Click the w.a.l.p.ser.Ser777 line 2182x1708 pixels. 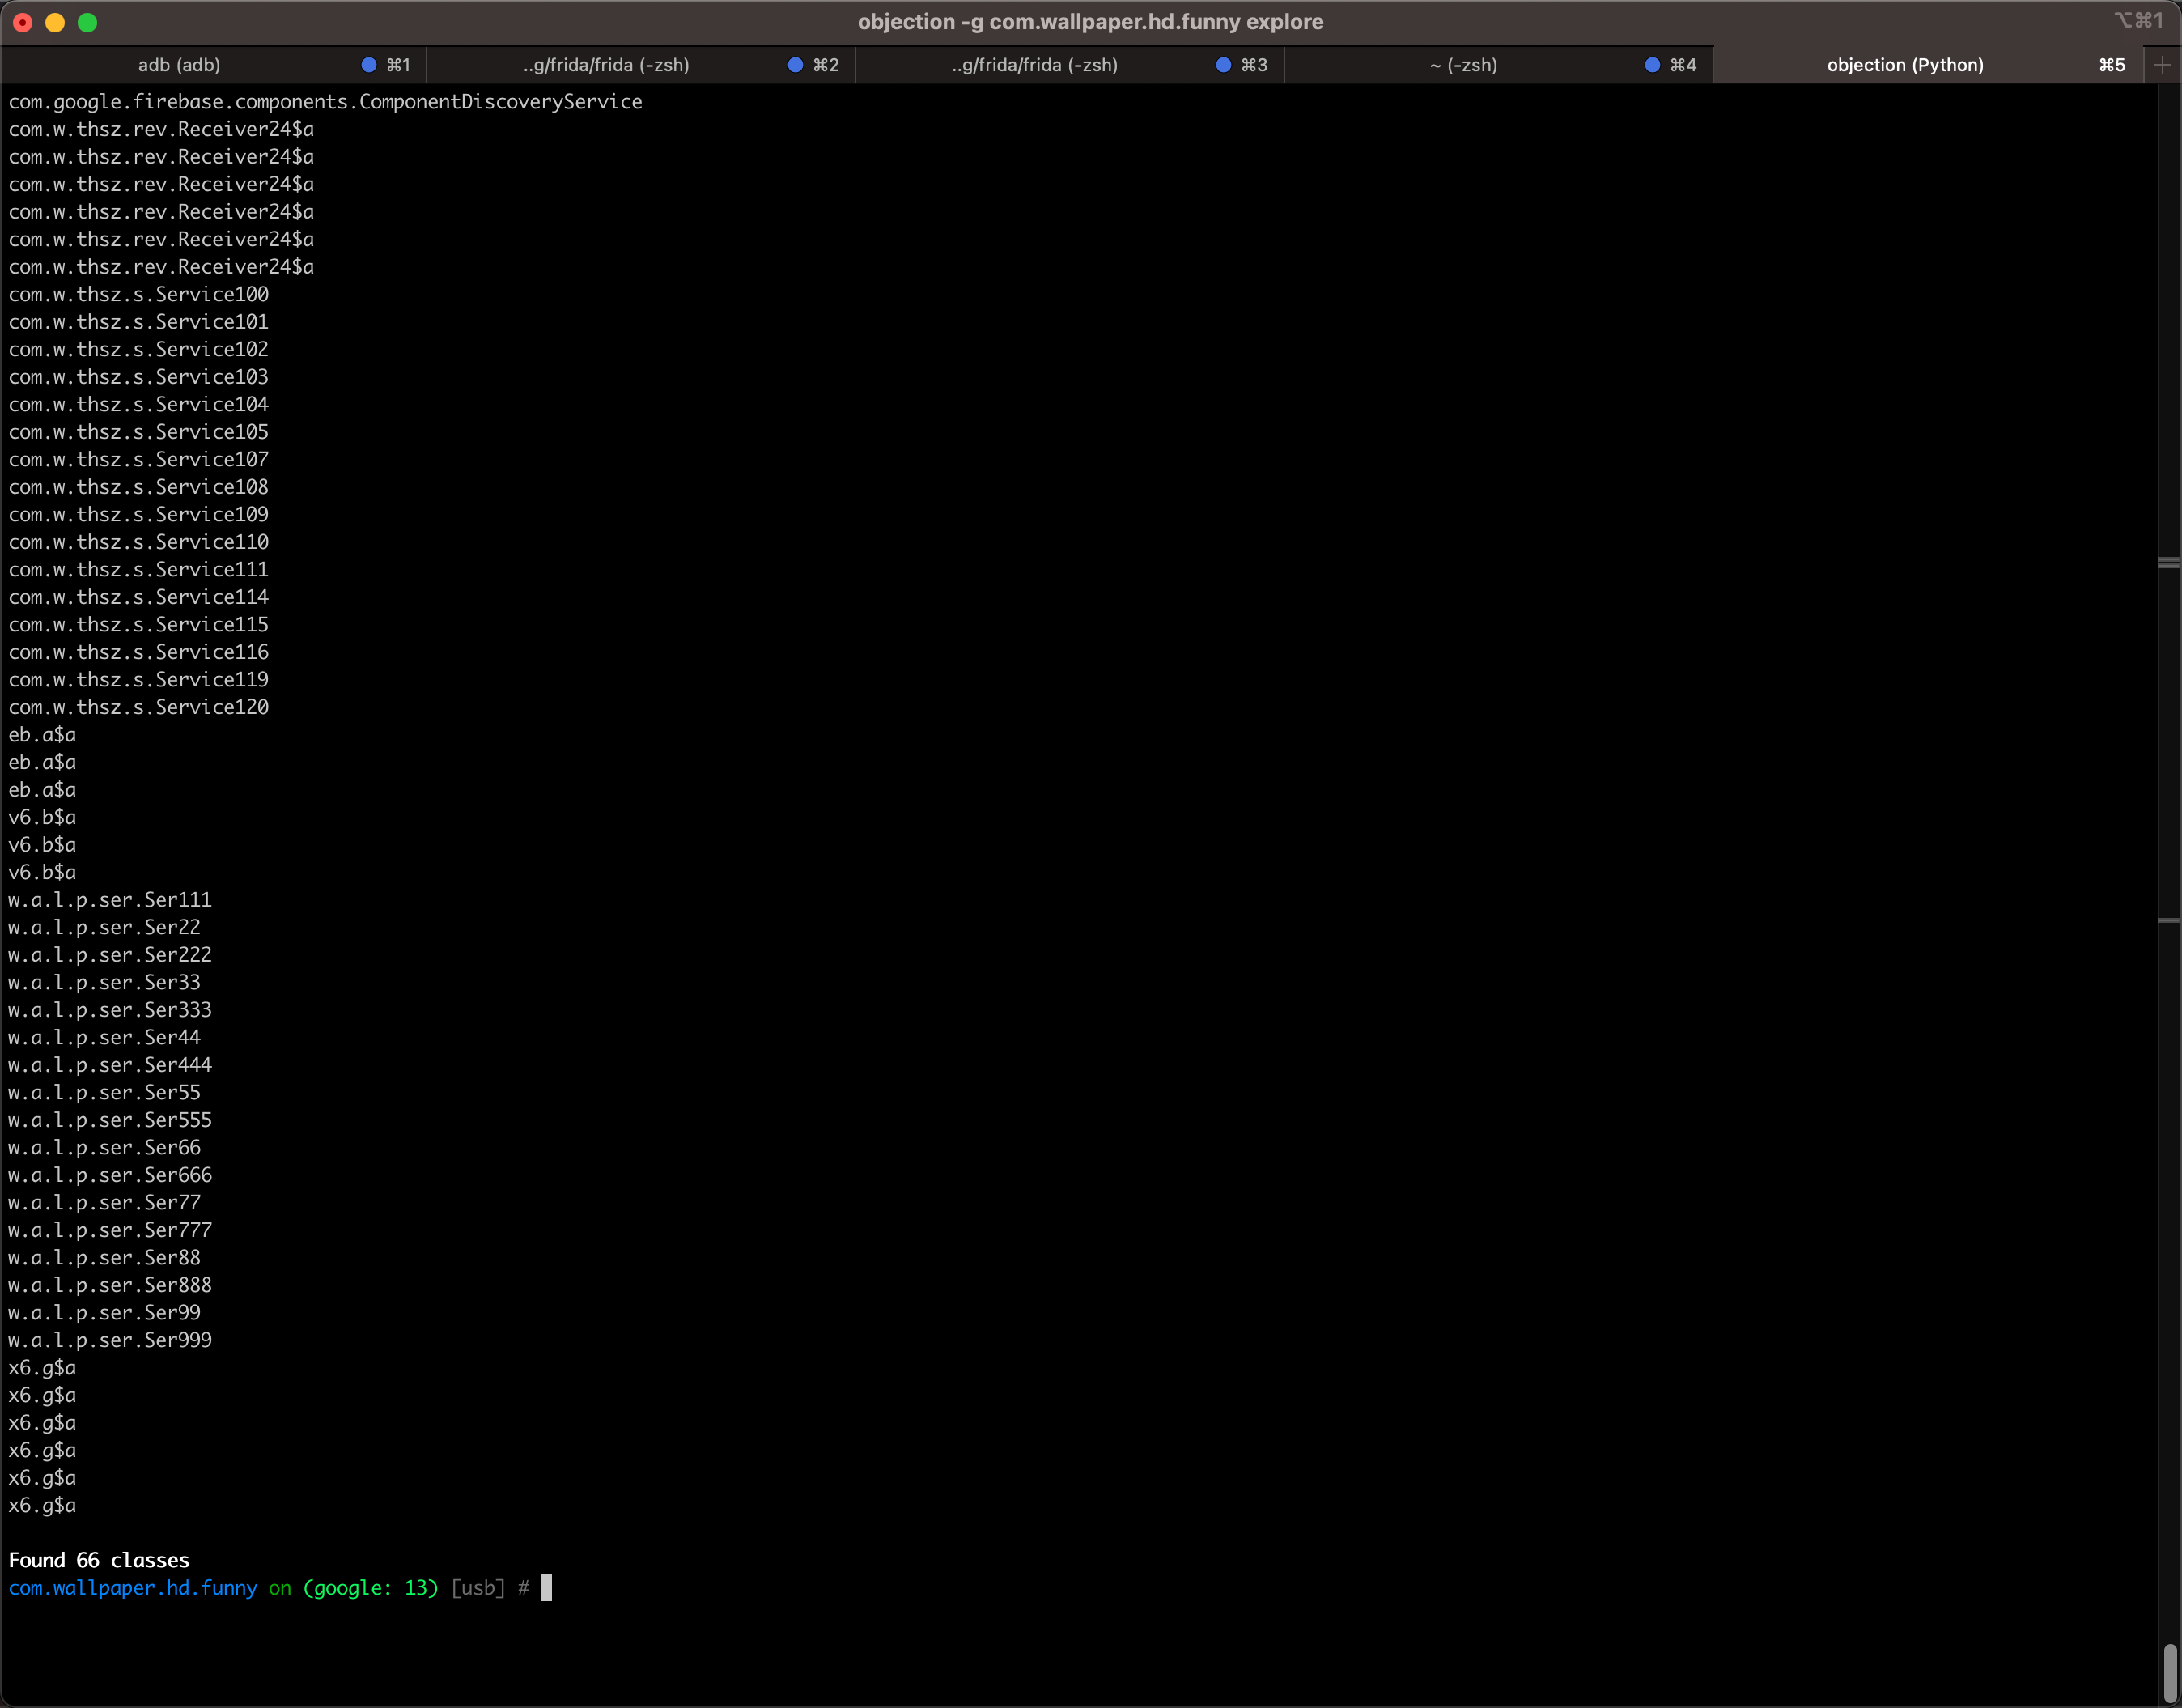110,1230
